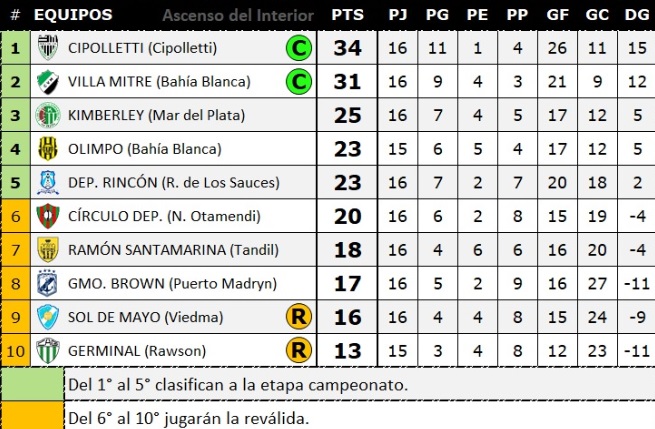Click the green legend color box
Image resolution: width=655 pixels, height=429 pixels.
tap(33, 384)
